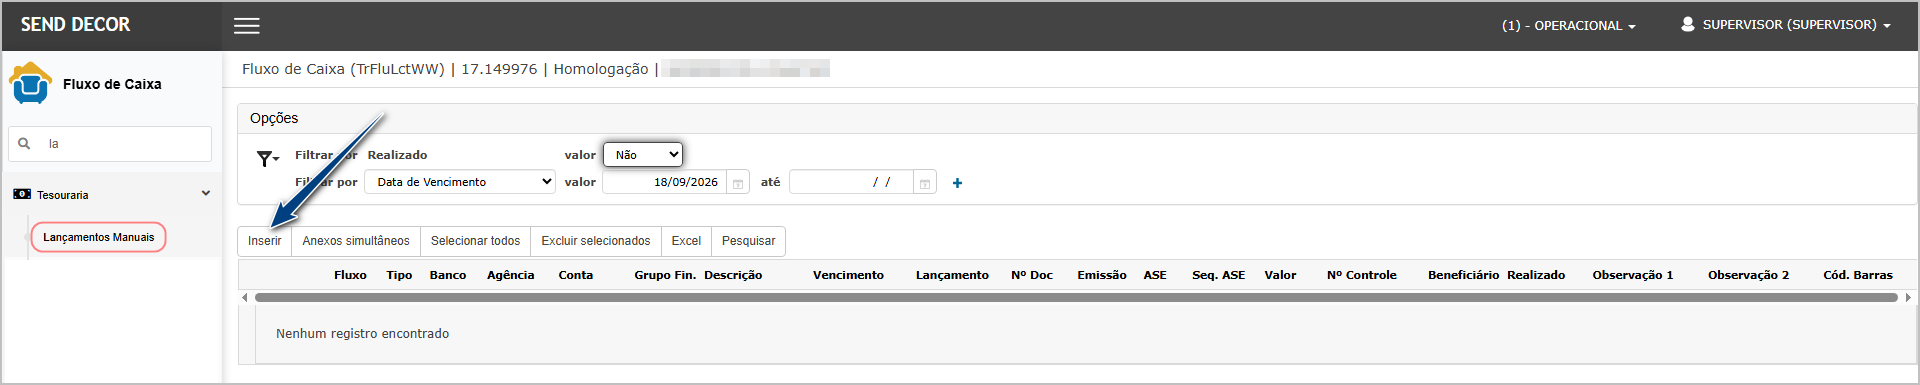Sort by Valor column header
Viewport: 1920px width, 385px height.
coord(1280,275)
